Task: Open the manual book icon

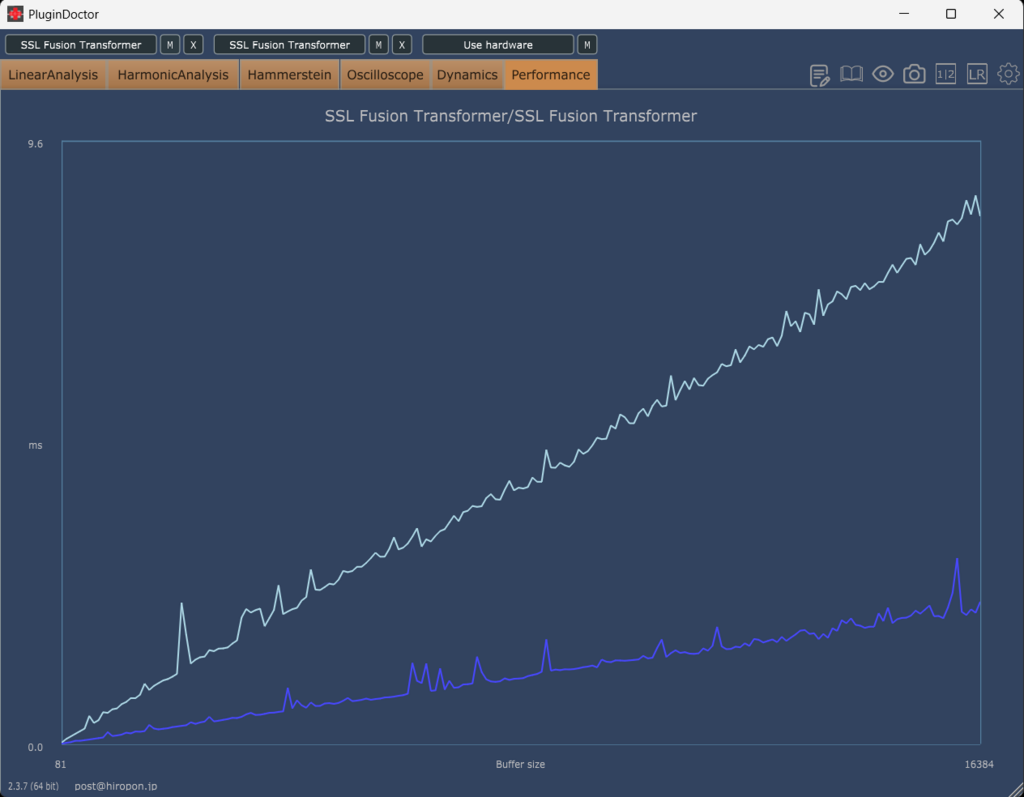Action: point(851,74)
